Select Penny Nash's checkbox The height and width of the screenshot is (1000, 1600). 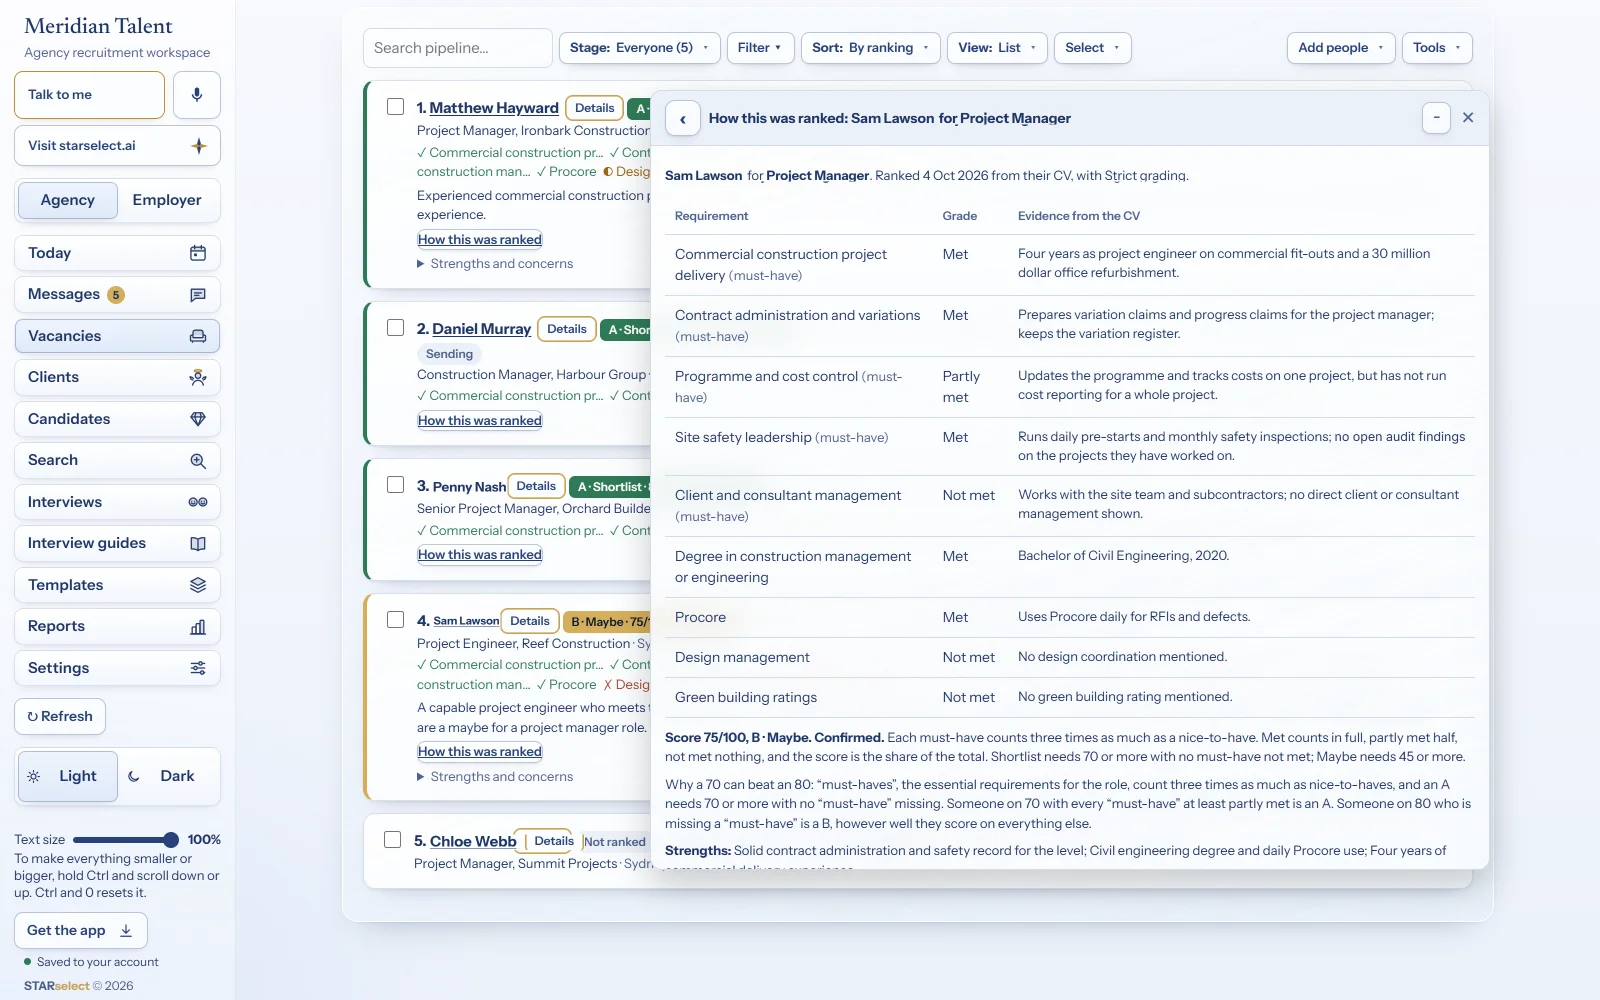[x=396, y=485]
